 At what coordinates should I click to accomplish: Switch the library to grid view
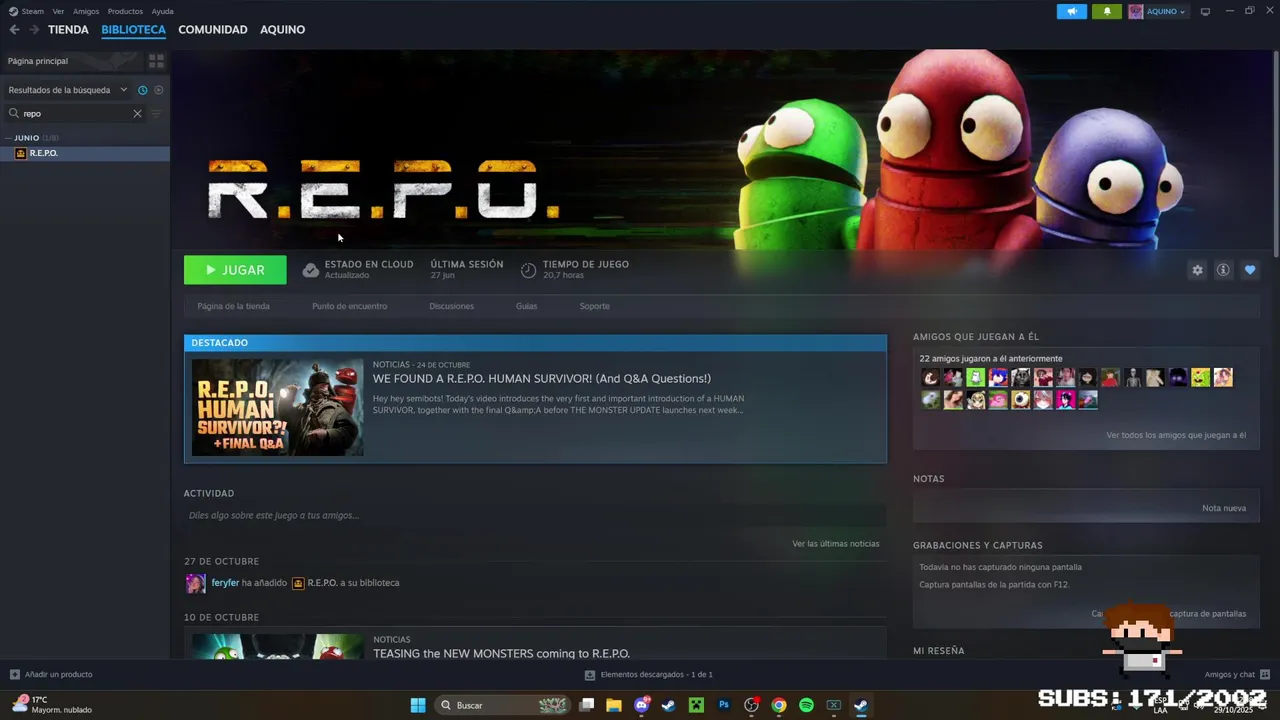click(156, 61)
